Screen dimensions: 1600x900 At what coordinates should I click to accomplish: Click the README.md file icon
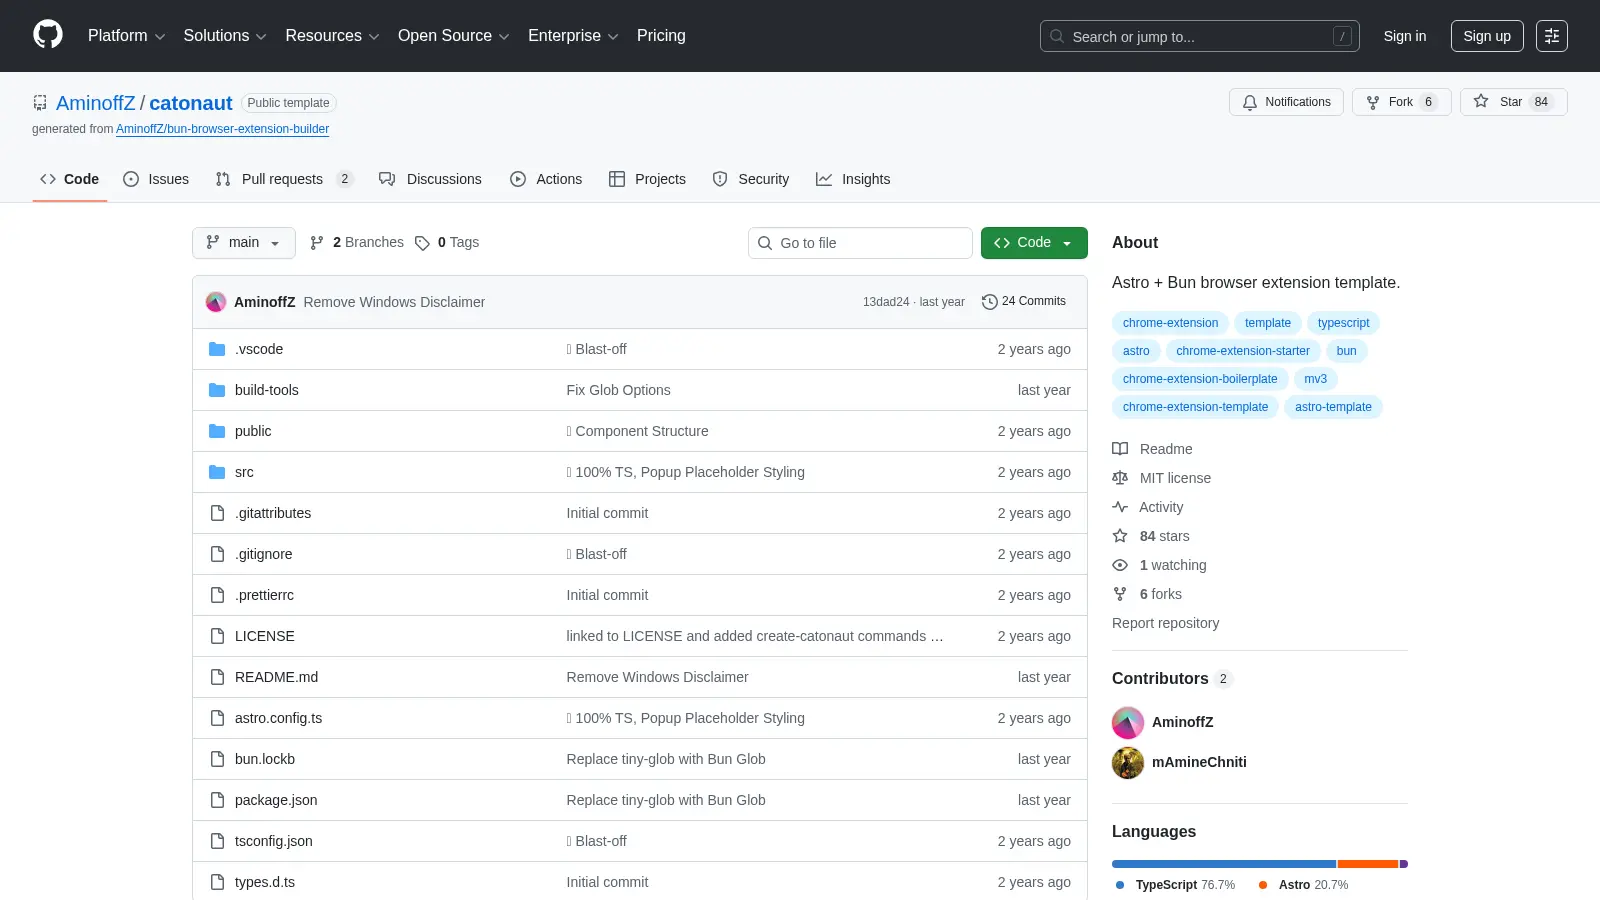(x=217, y=677)
